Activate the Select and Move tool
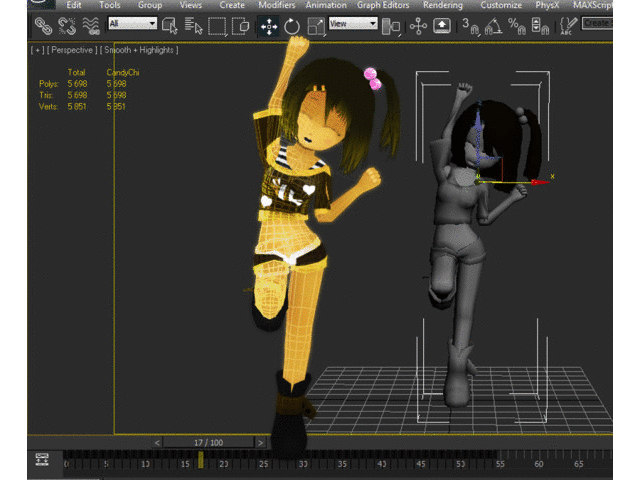Screen dimensions: 640x480 269,27
